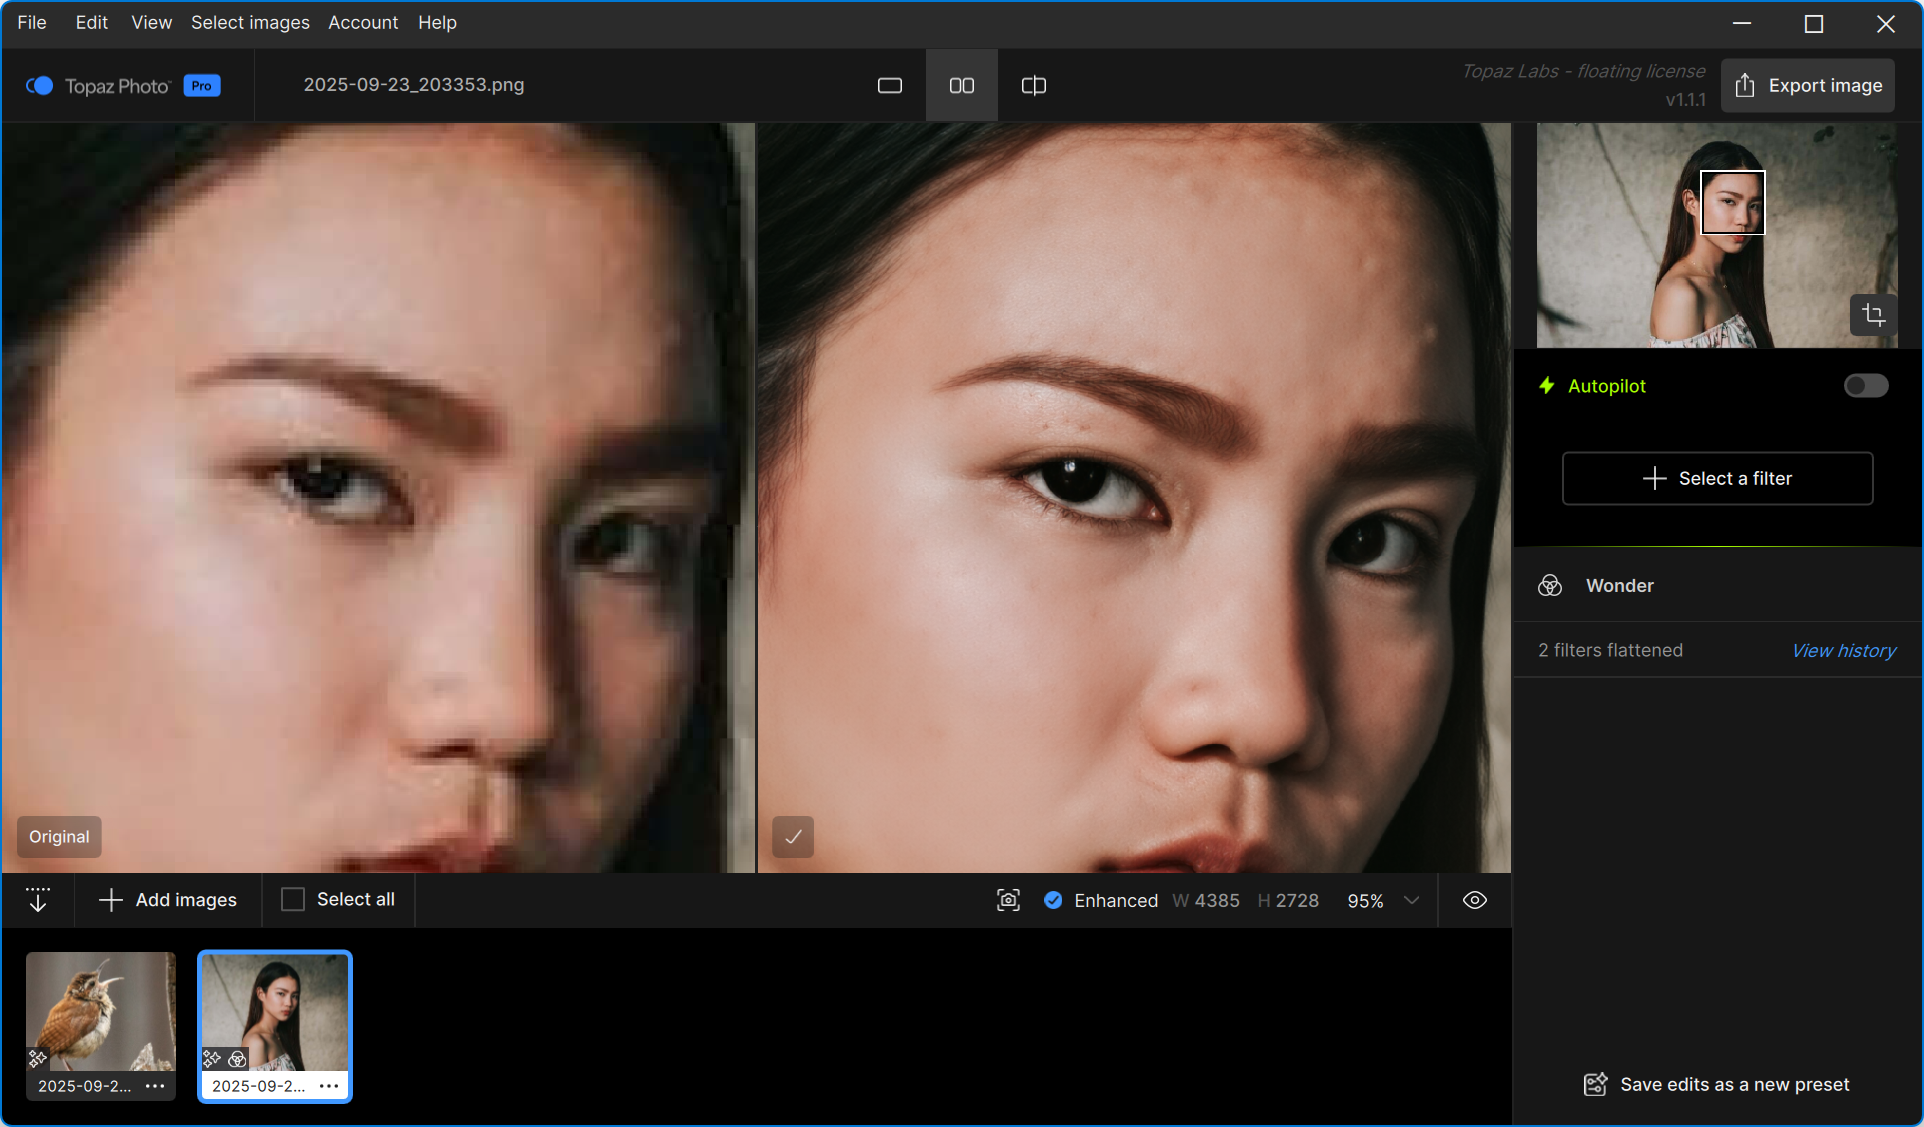
Task: Open the Account menu
Action: [x=362, y=22]
